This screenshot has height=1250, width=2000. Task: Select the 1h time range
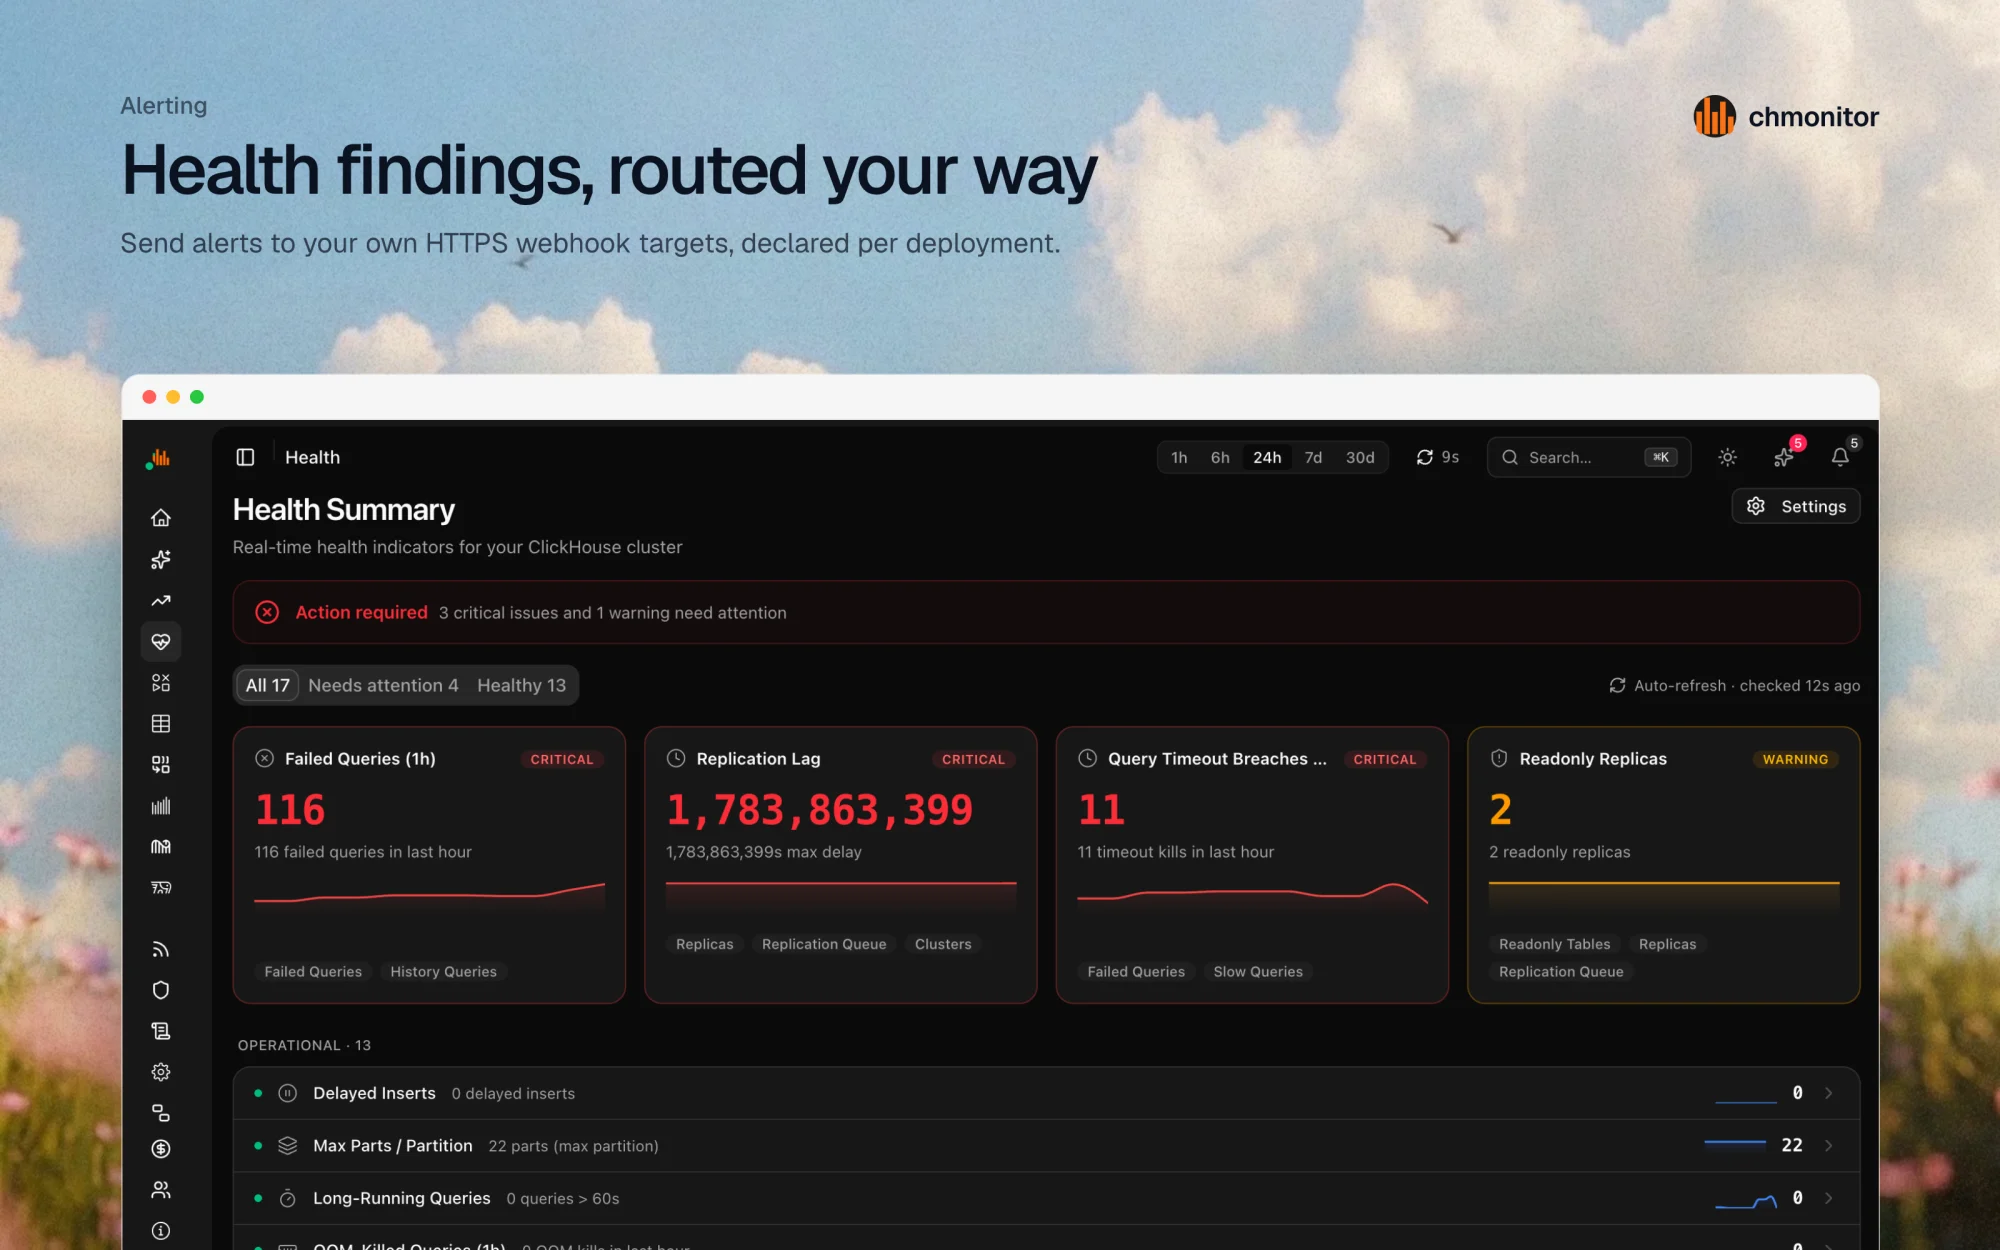tap(1179, 457)
